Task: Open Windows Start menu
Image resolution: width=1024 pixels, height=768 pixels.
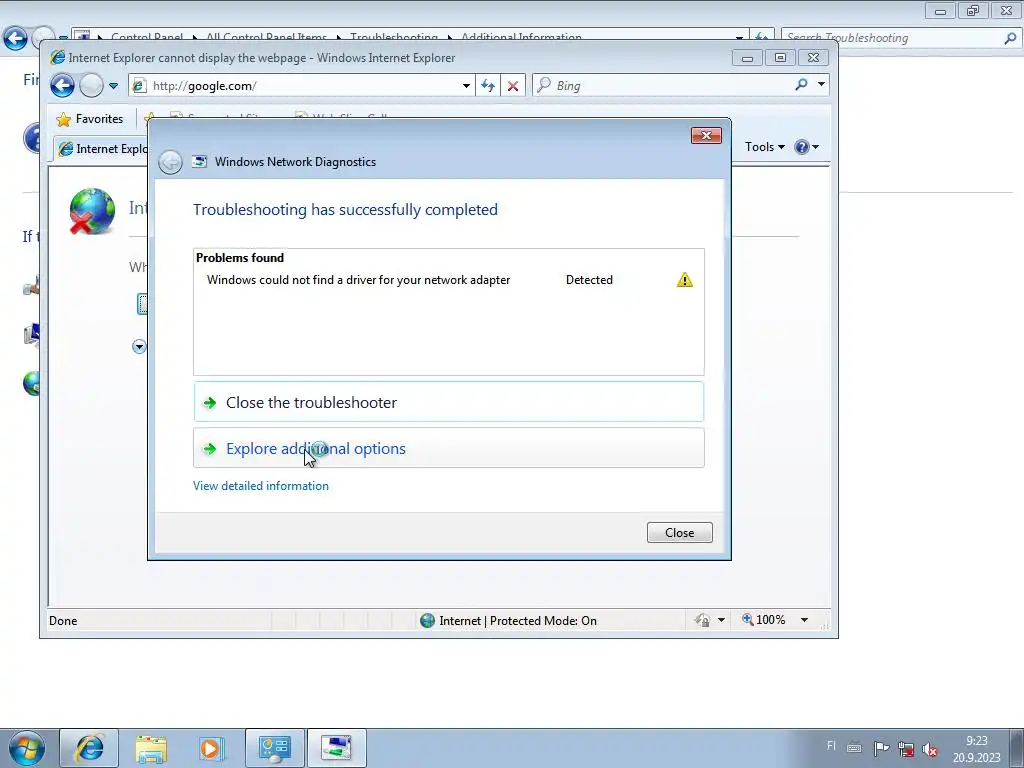Action: click(25, 748)
